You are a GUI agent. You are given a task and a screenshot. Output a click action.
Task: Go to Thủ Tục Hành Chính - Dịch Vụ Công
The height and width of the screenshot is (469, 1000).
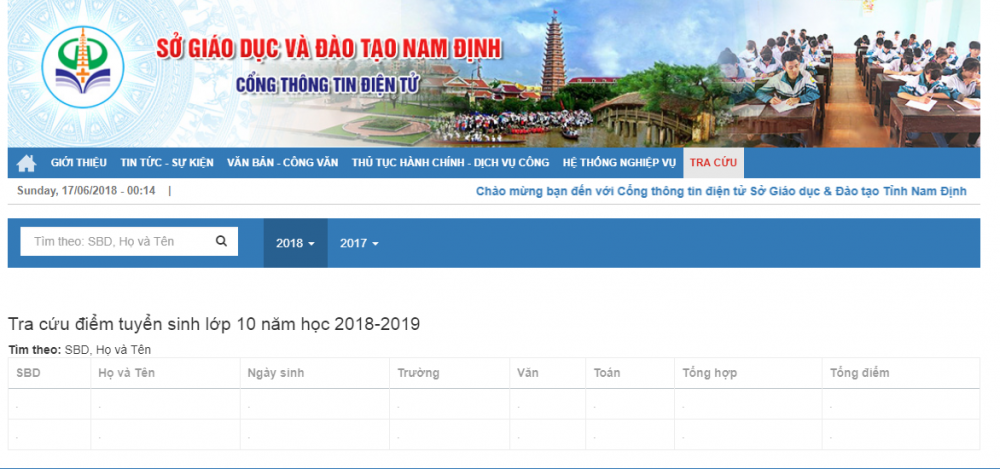point(450,162)
